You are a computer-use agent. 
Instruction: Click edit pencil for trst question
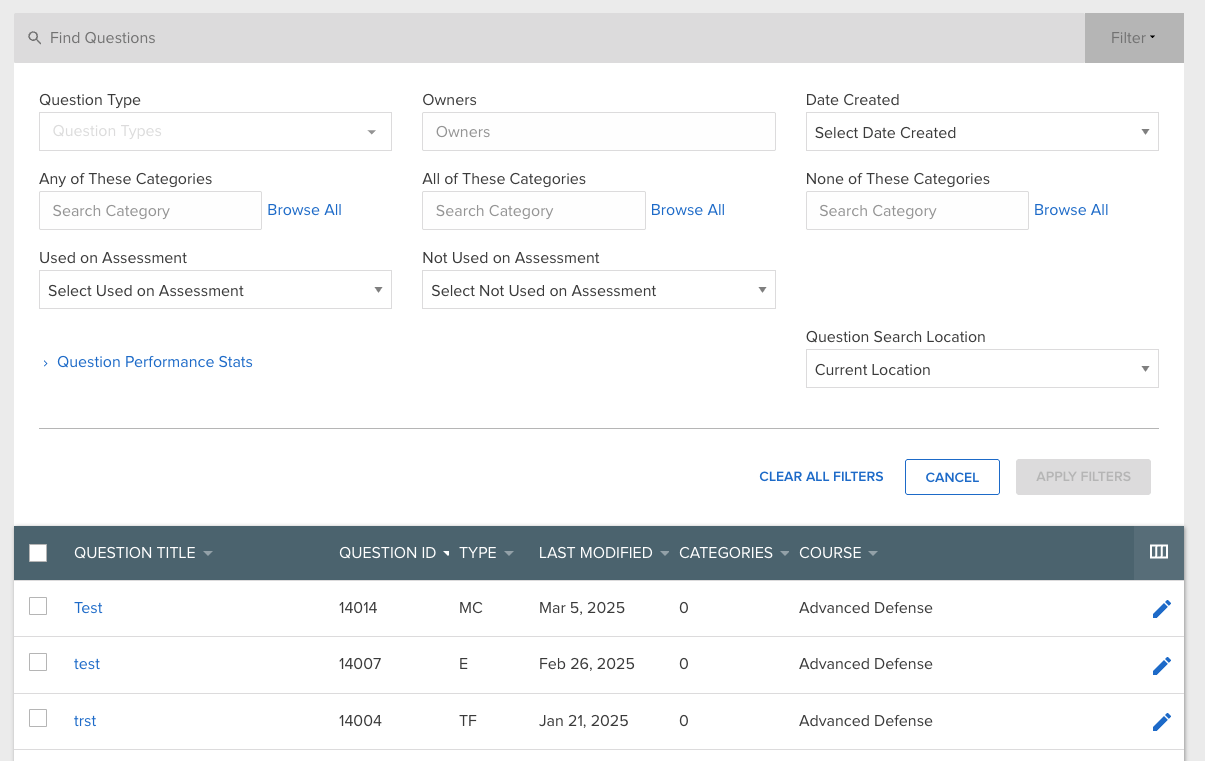[1161, 722]
